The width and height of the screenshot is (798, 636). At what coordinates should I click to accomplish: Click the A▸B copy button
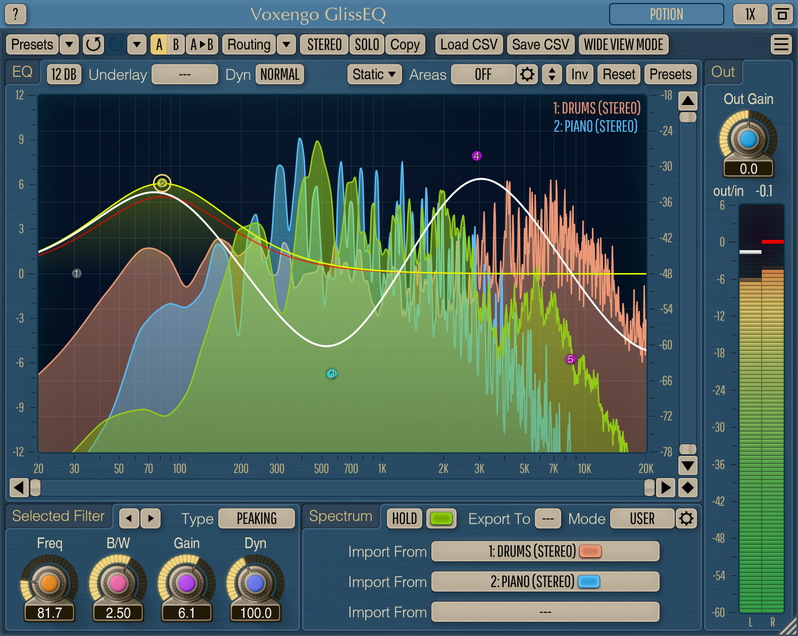pyautogui.click(x=202, y=45)
